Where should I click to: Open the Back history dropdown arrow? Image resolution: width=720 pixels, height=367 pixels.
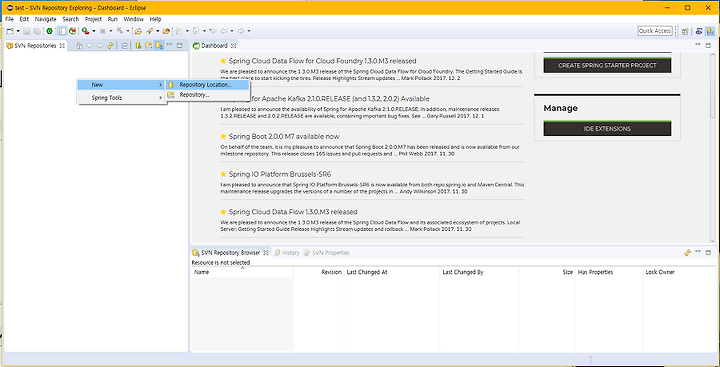click(231, 31)
